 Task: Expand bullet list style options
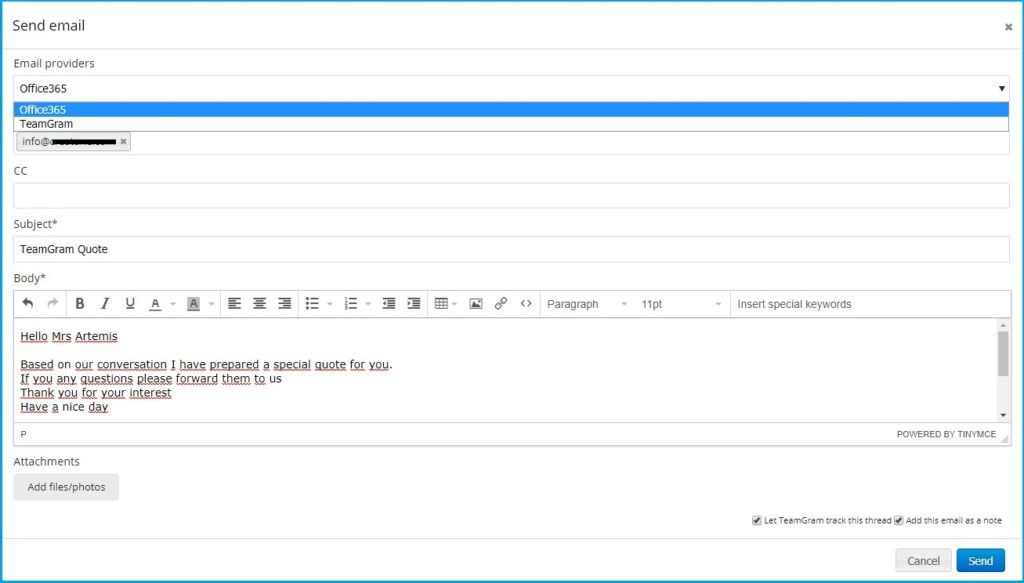pos(330,304)
